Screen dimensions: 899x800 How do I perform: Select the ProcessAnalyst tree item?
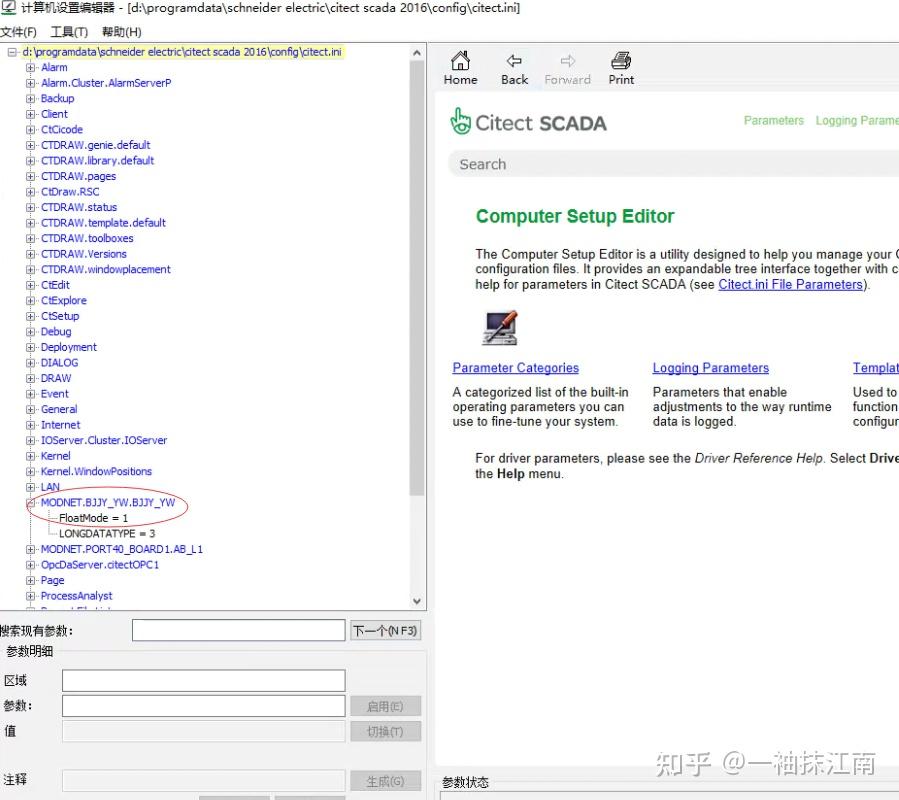click(76, 596)
